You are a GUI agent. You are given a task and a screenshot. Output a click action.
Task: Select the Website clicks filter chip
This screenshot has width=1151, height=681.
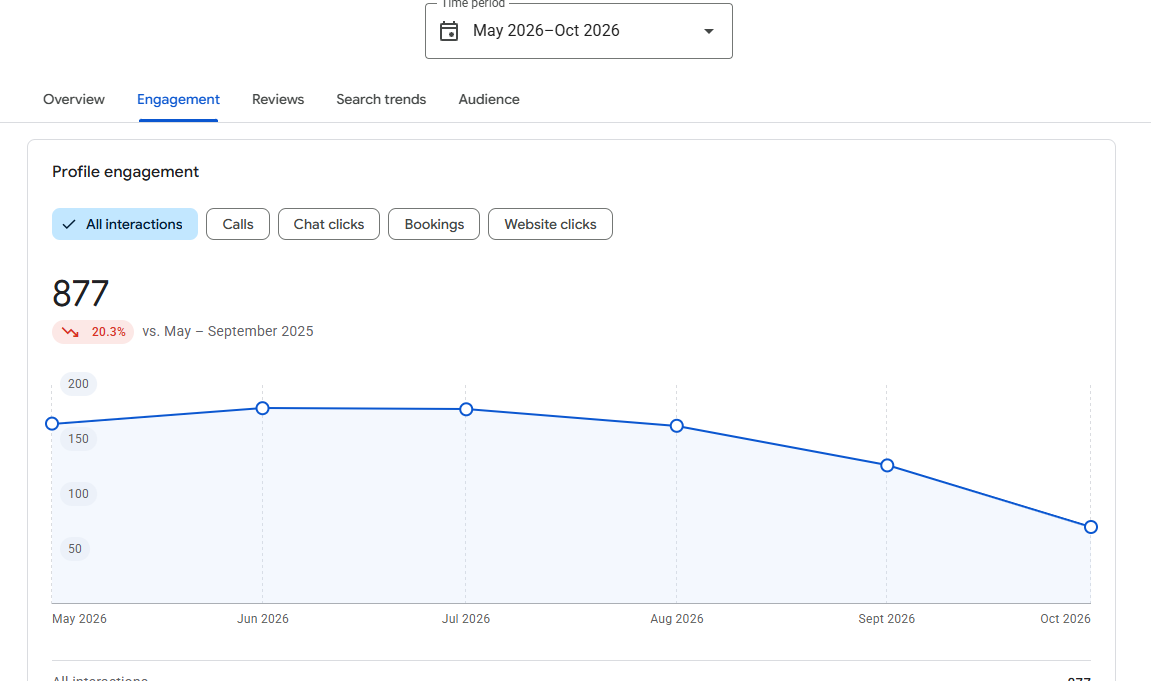pos(551,224)
